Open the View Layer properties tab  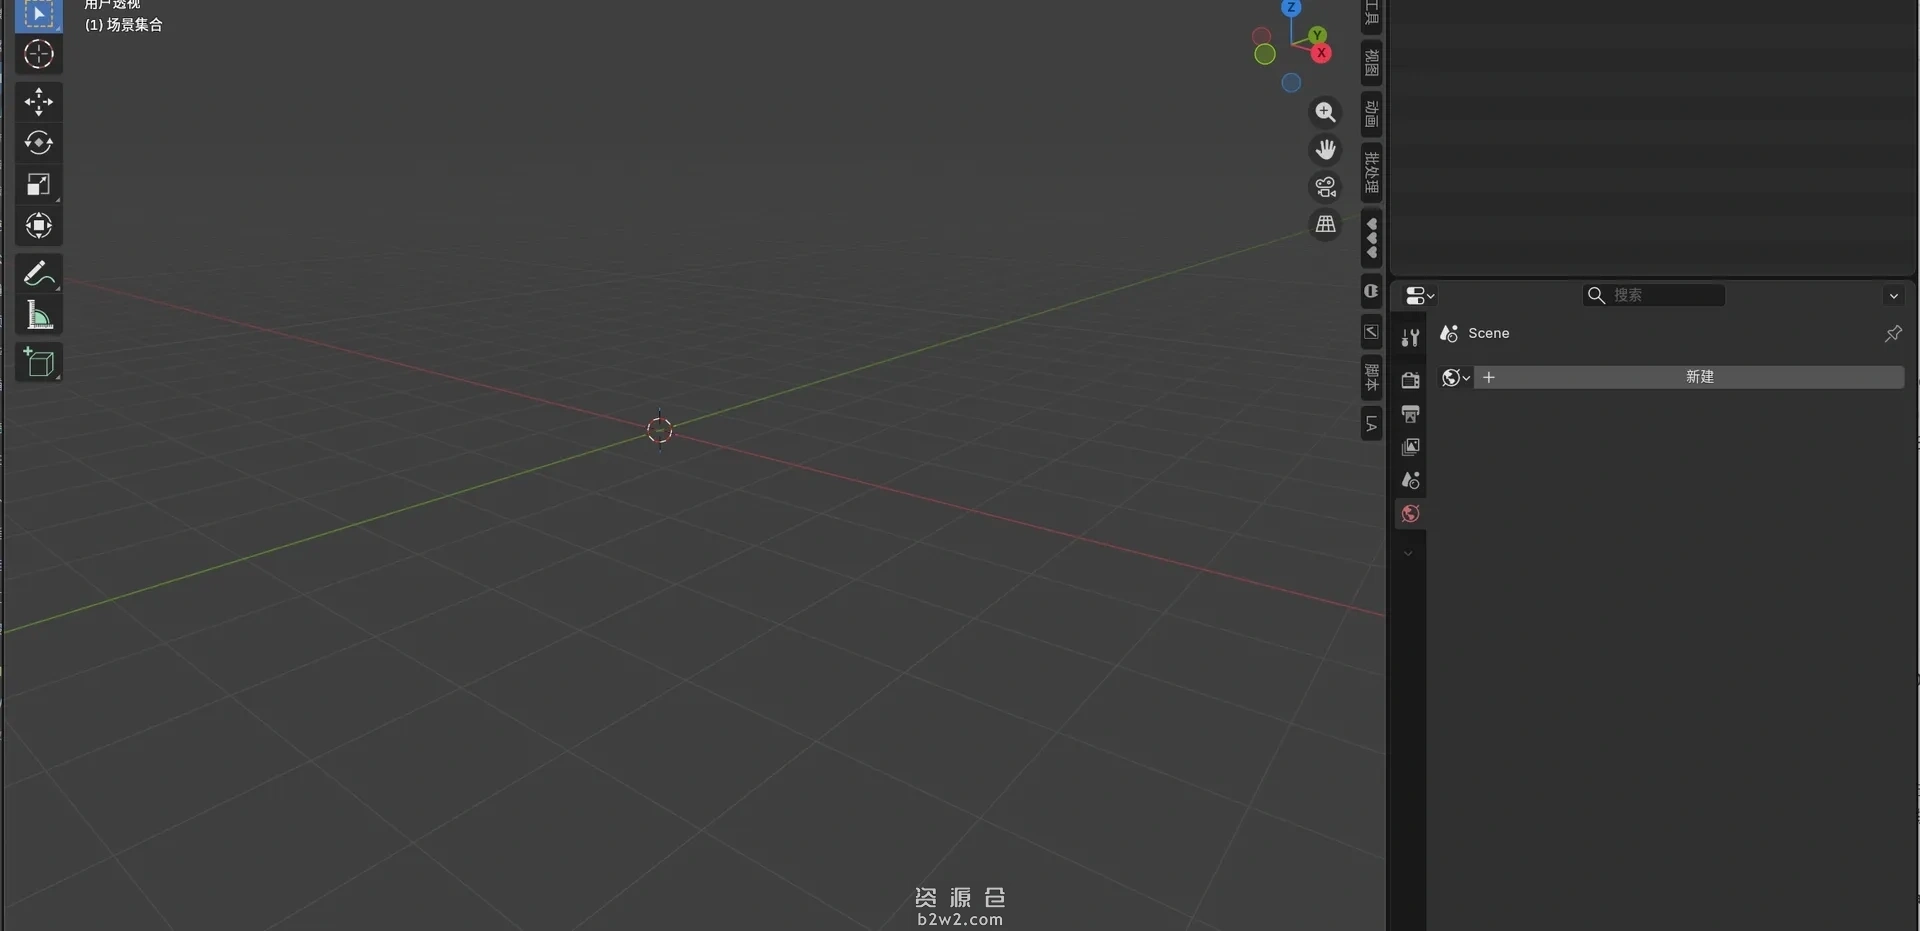[1410, 447]
